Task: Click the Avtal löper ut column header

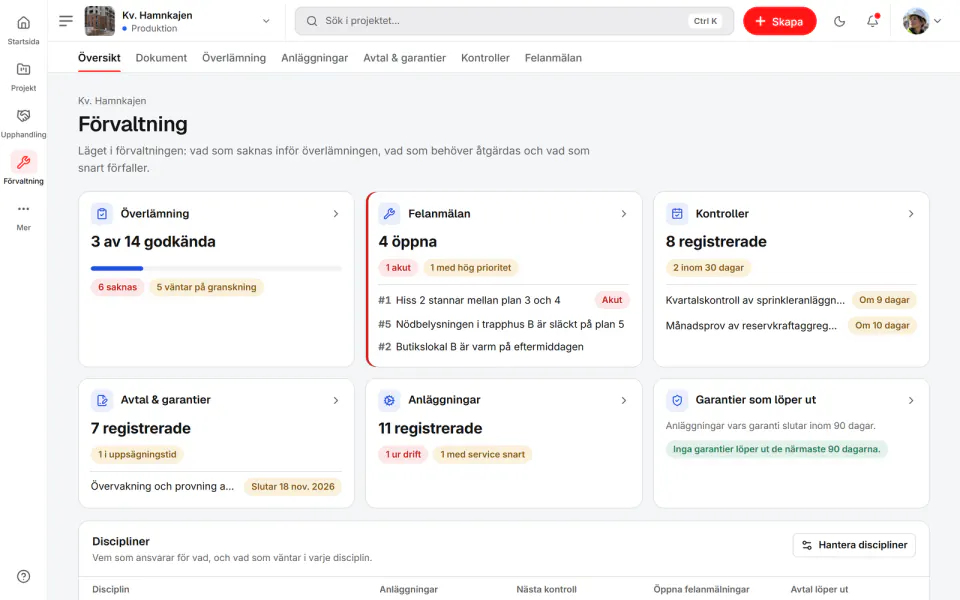Action: coord(819,590)
